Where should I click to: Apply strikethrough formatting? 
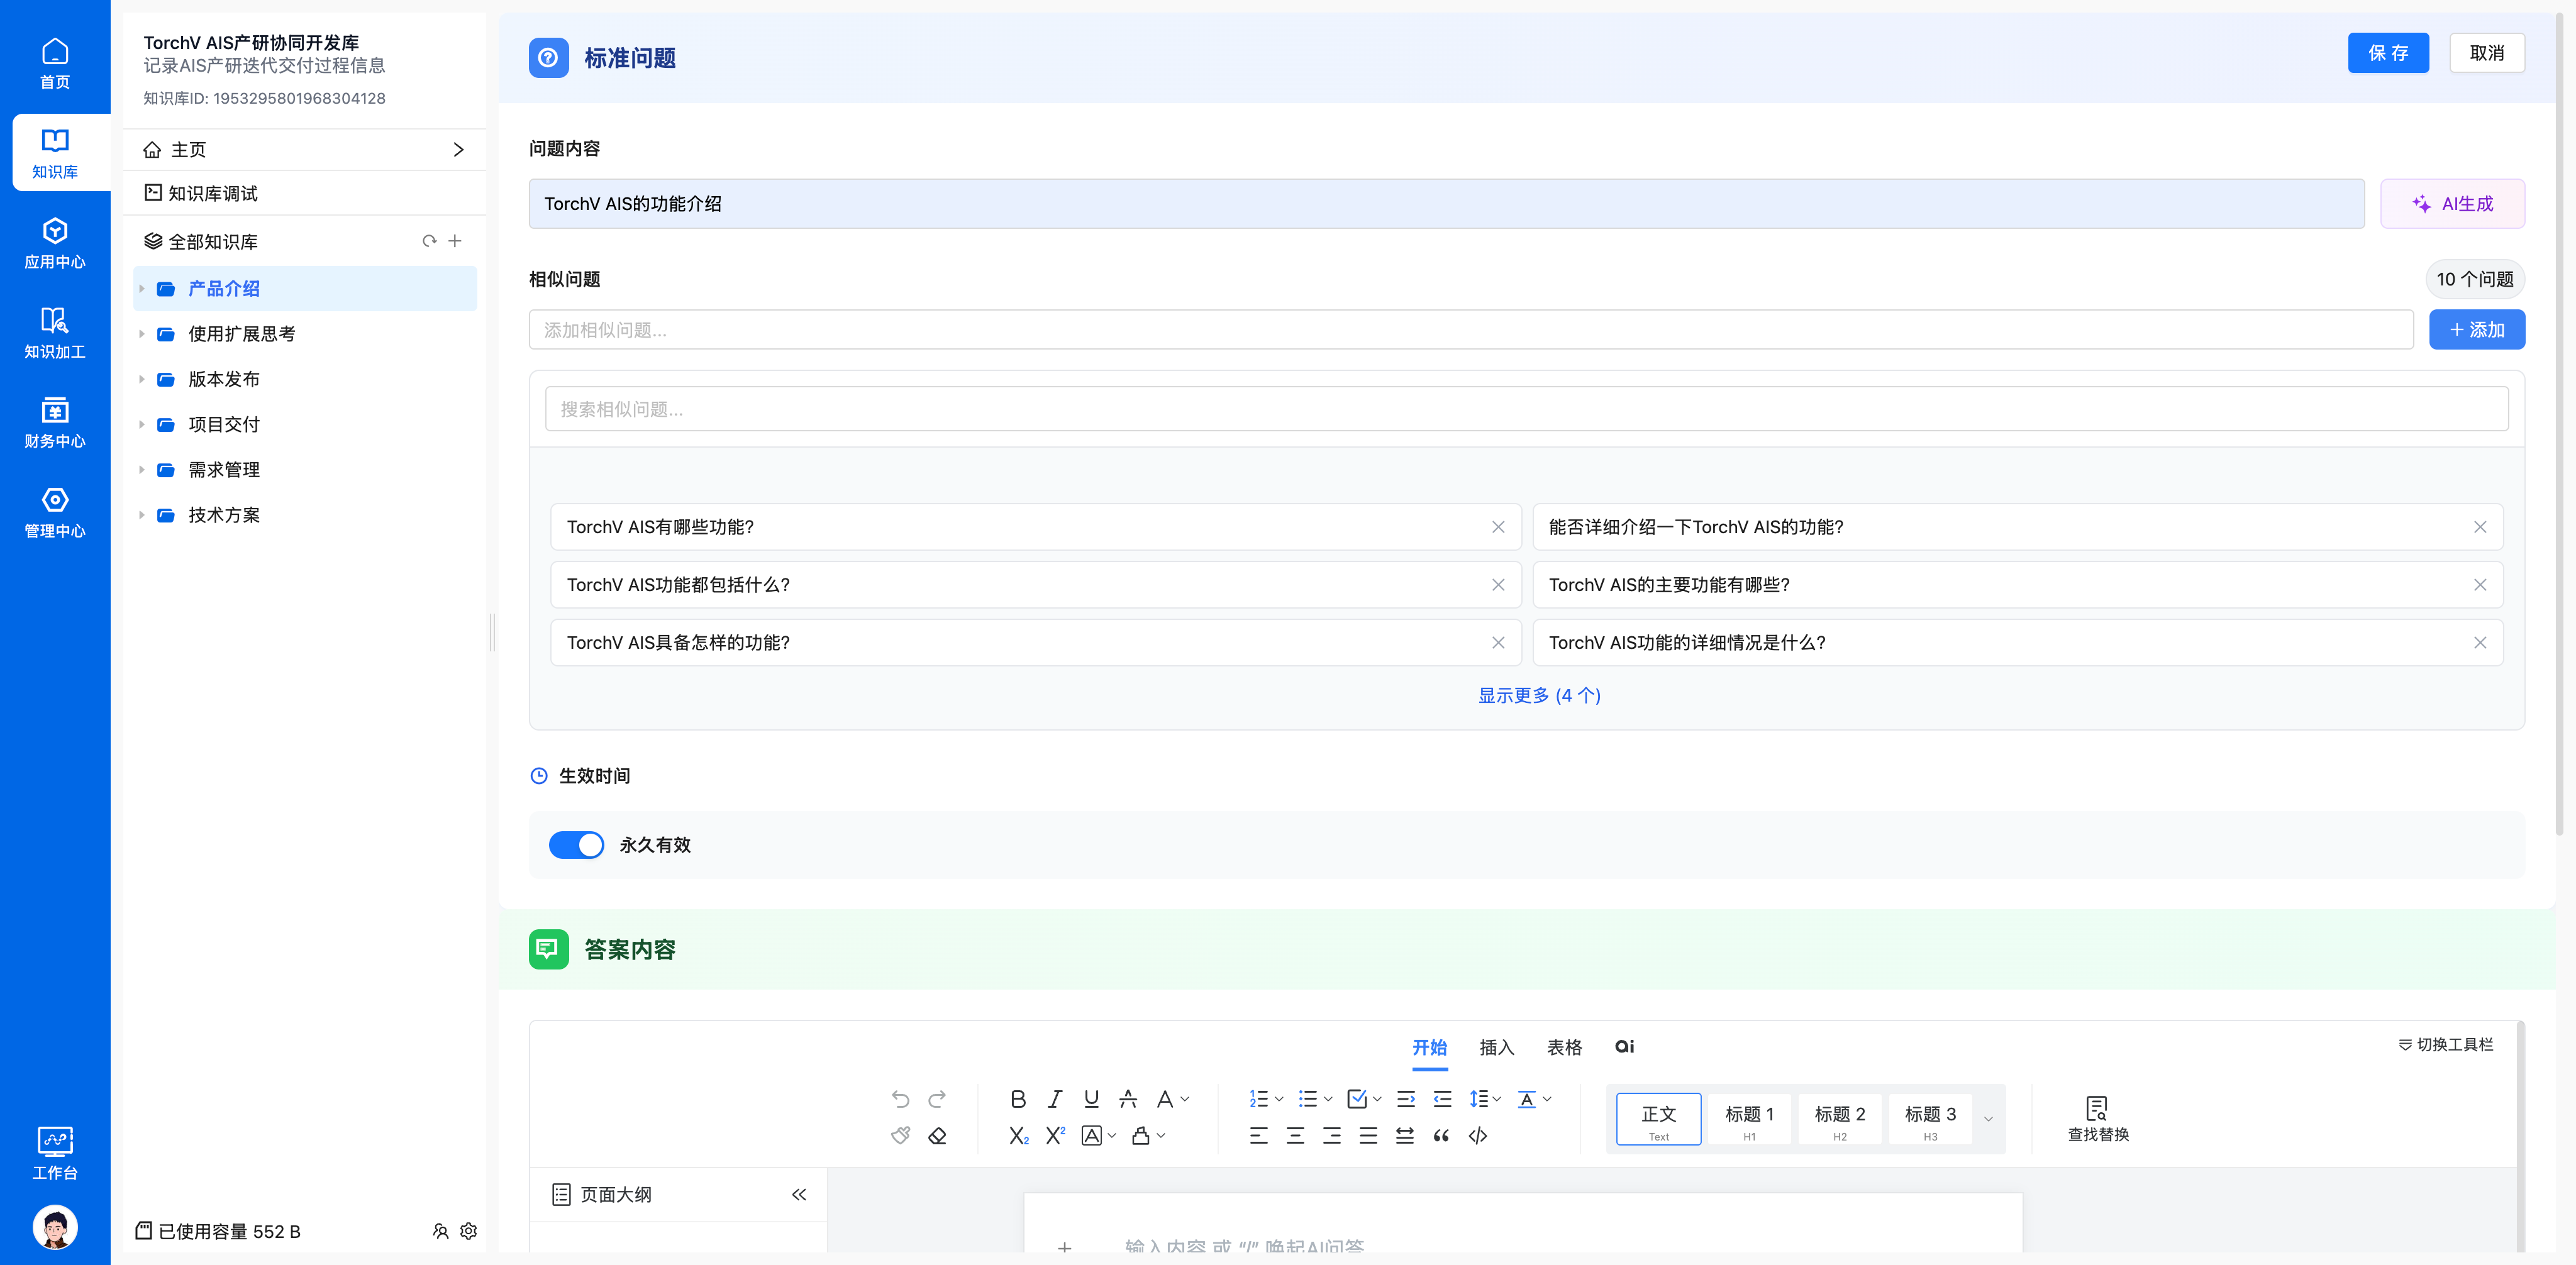1128,1099
